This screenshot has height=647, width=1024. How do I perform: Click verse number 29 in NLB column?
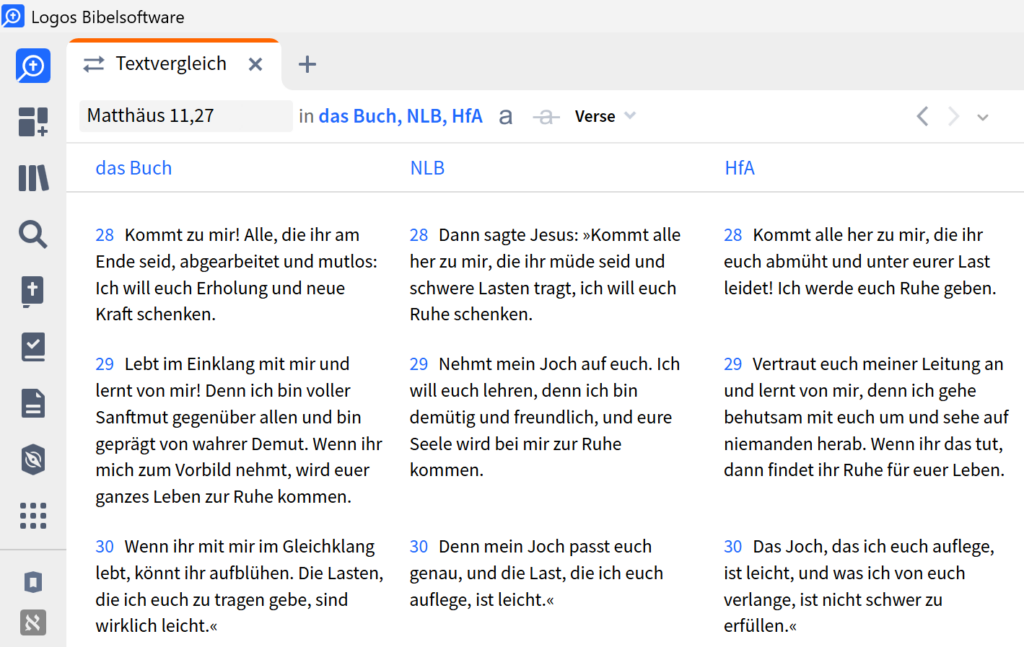(x=419, y=364)
